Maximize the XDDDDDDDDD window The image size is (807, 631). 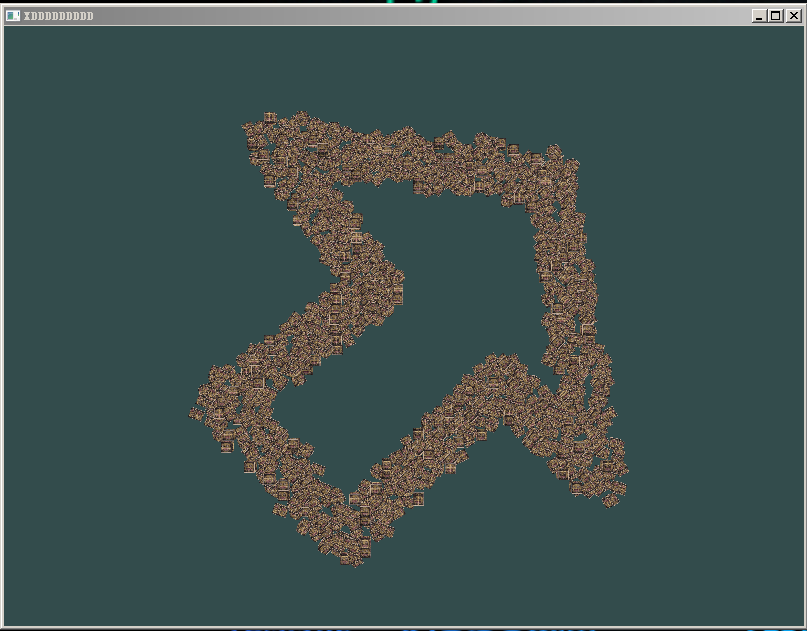pyautogui.click(x=775, y=16)
